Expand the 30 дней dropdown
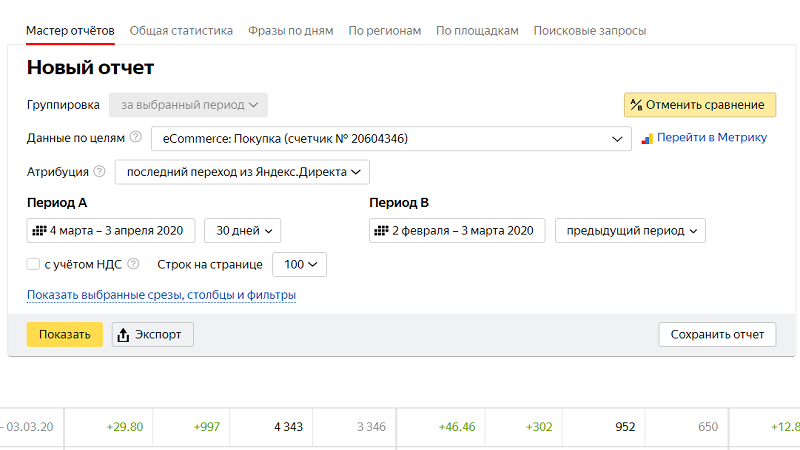 pyautogui.click(x=242, y=231)
